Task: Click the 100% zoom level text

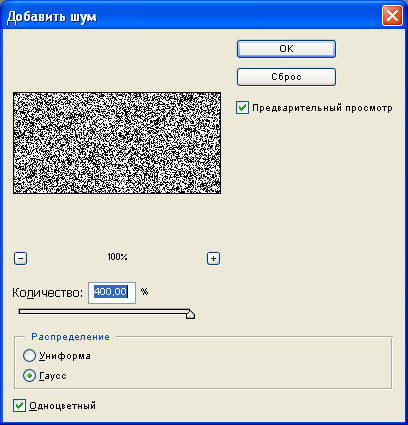Action: pos(117,257)
